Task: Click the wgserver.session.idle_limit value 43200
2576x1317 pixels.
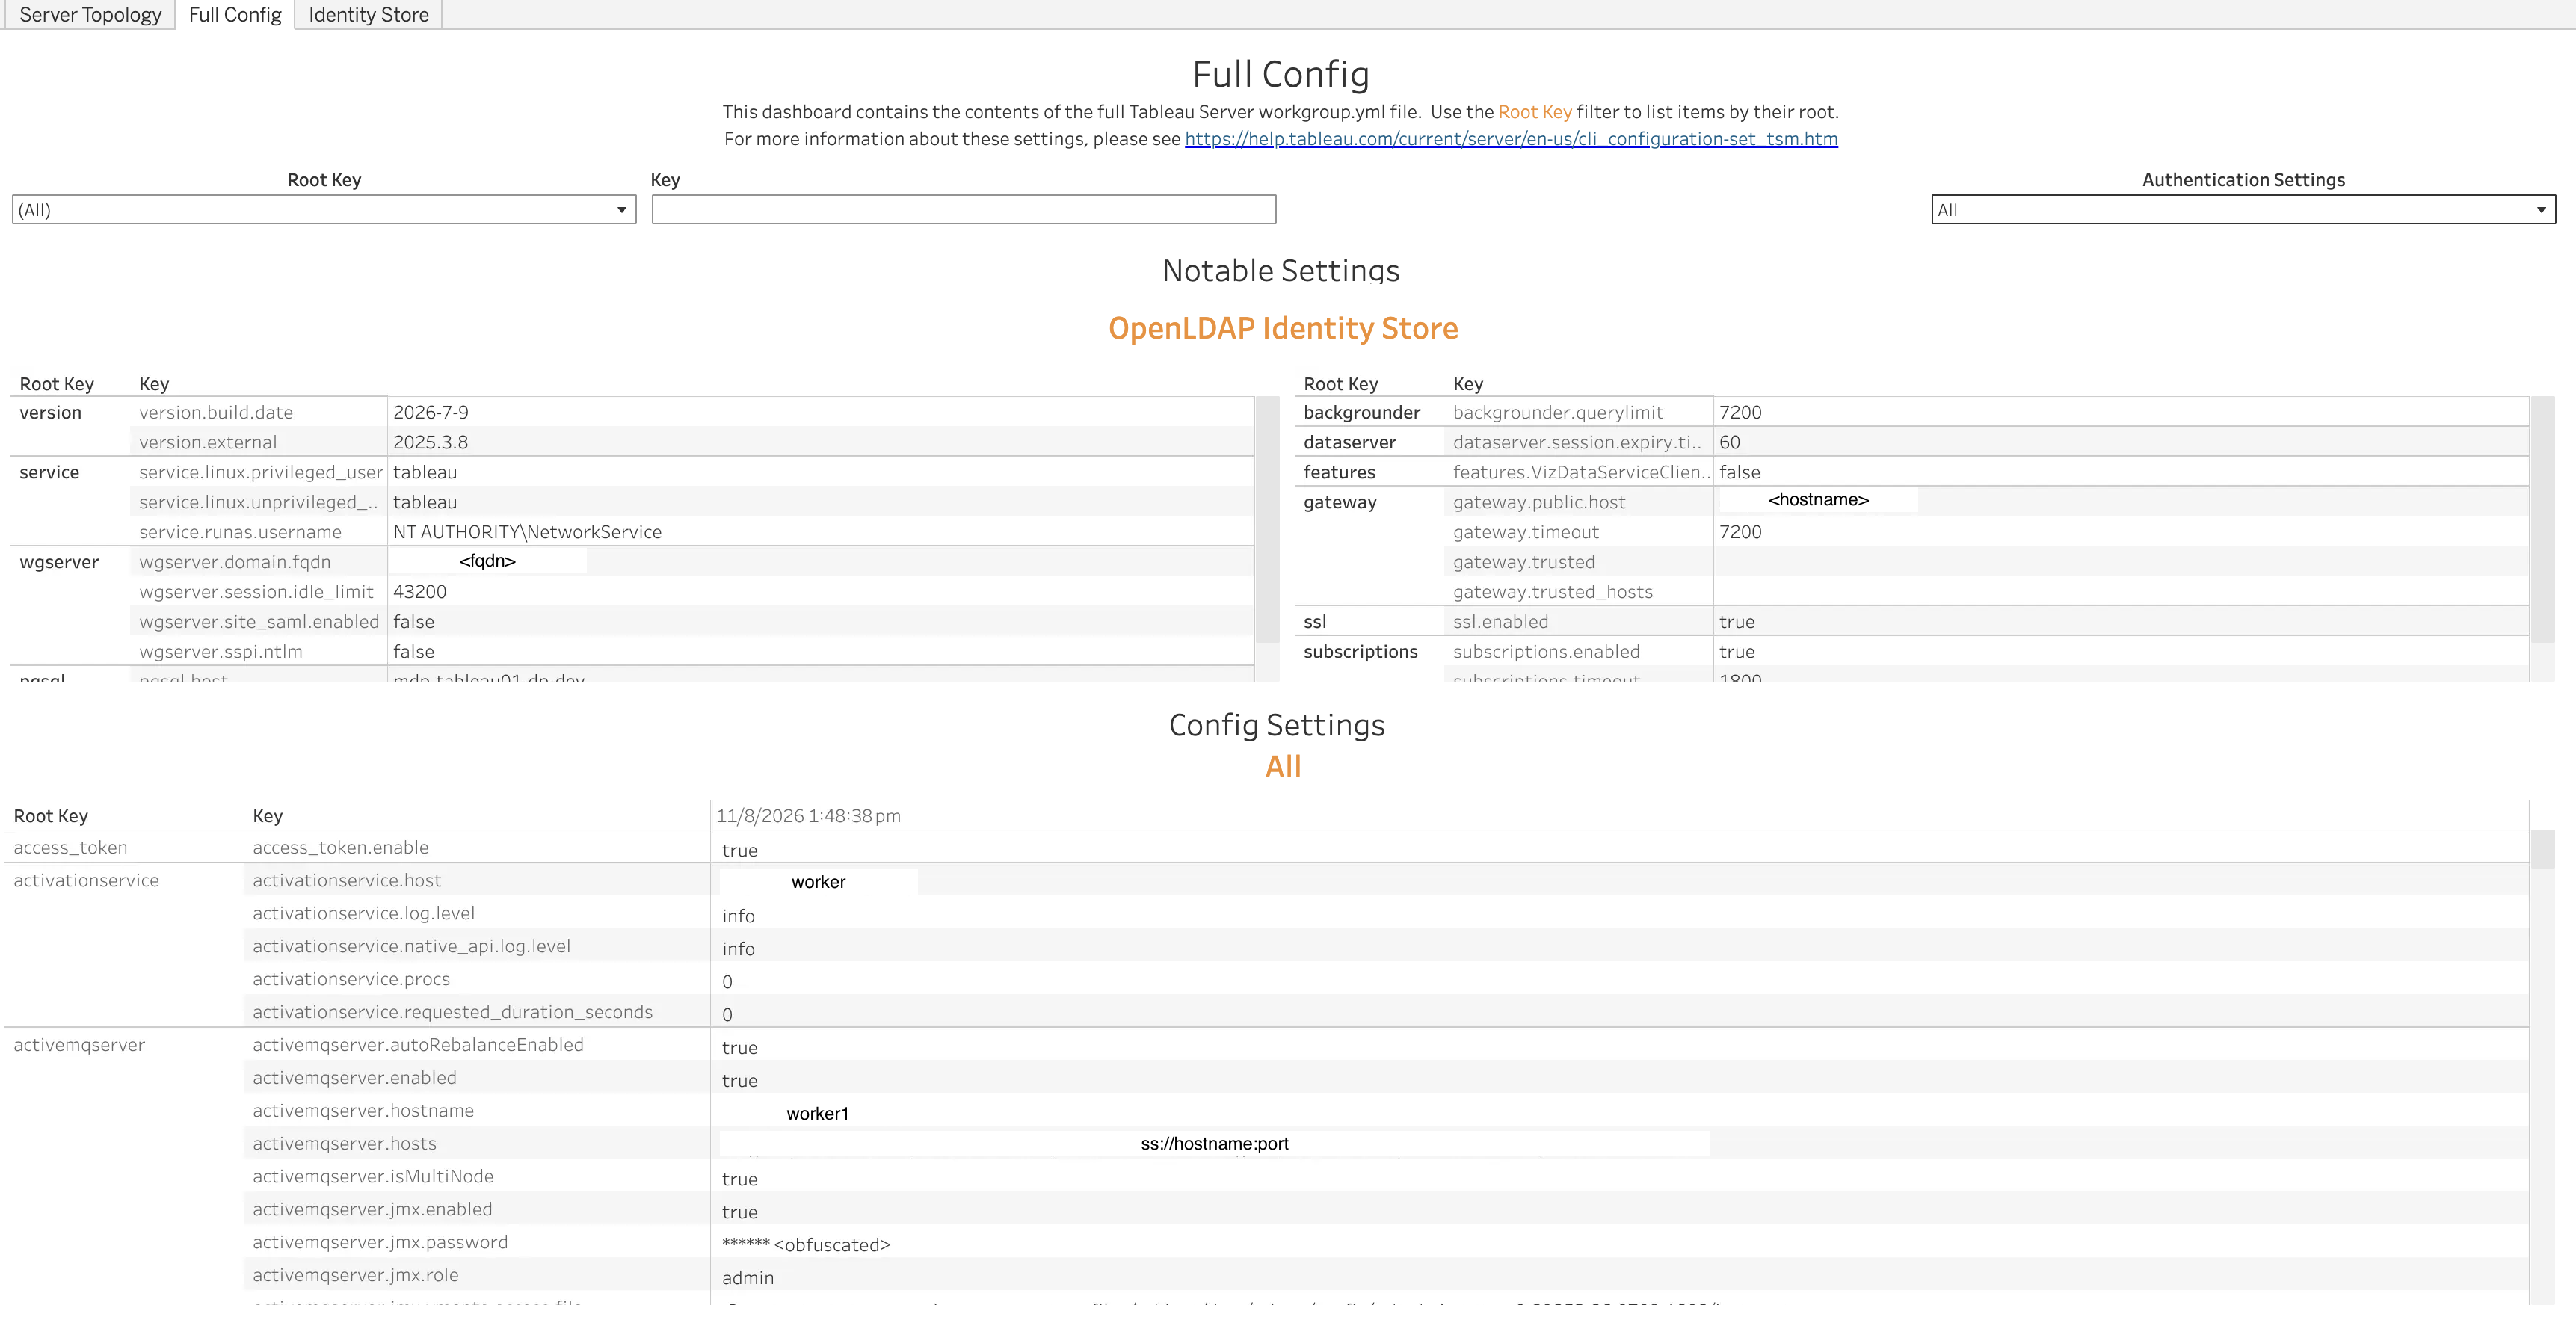Action: pyautogui.click(x=420, y=592)
